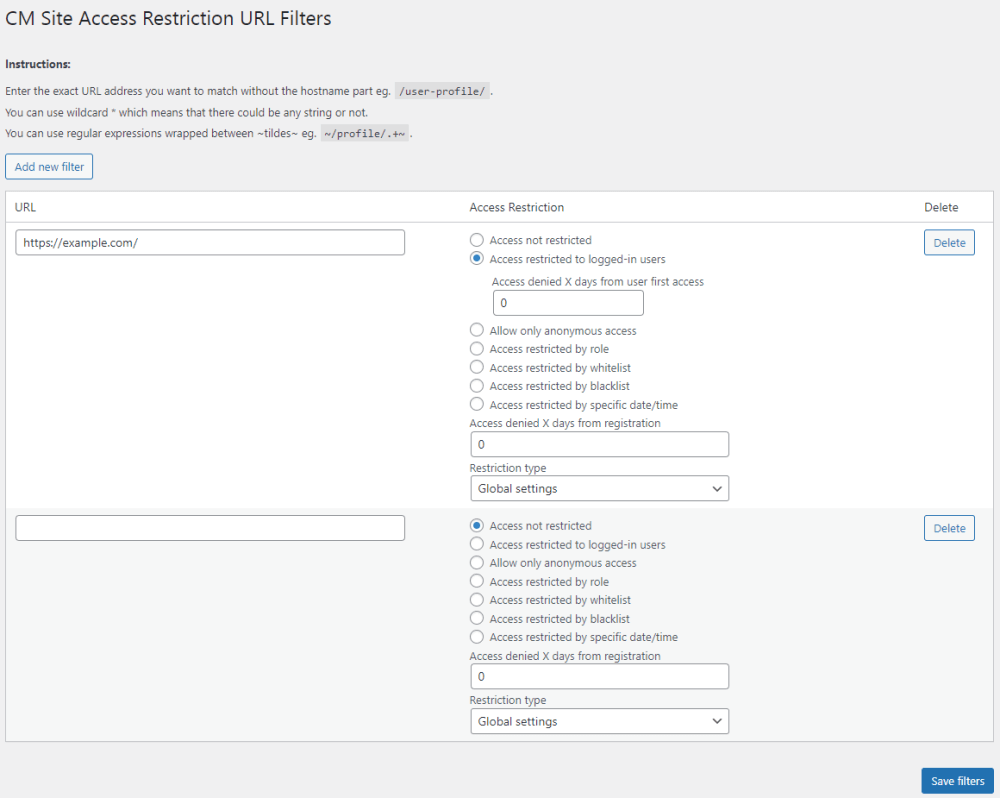1000x798 pixels.
Task: Focus the empty URL field in second filter
Action: pyautogui.click(x=210, y=528)
